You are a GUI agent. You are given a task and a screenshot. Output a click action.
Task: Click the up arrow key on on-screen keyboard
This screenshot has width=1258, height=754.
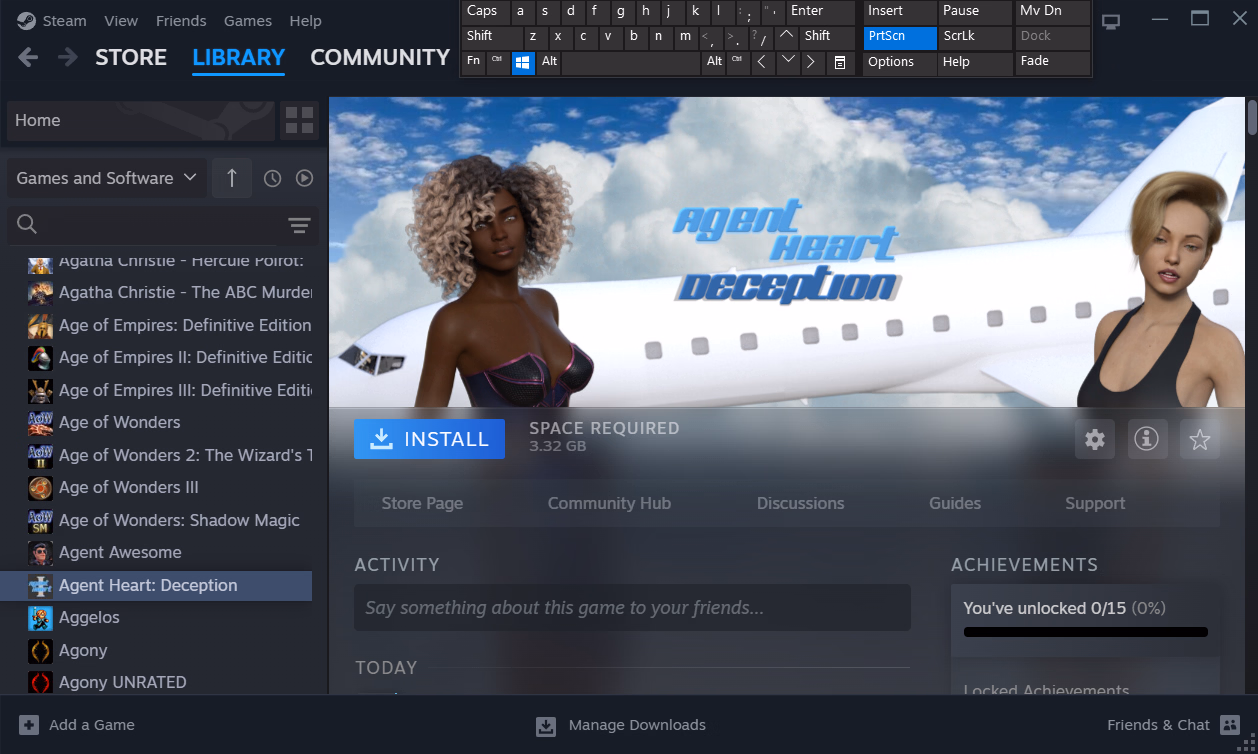pos(787,37)
